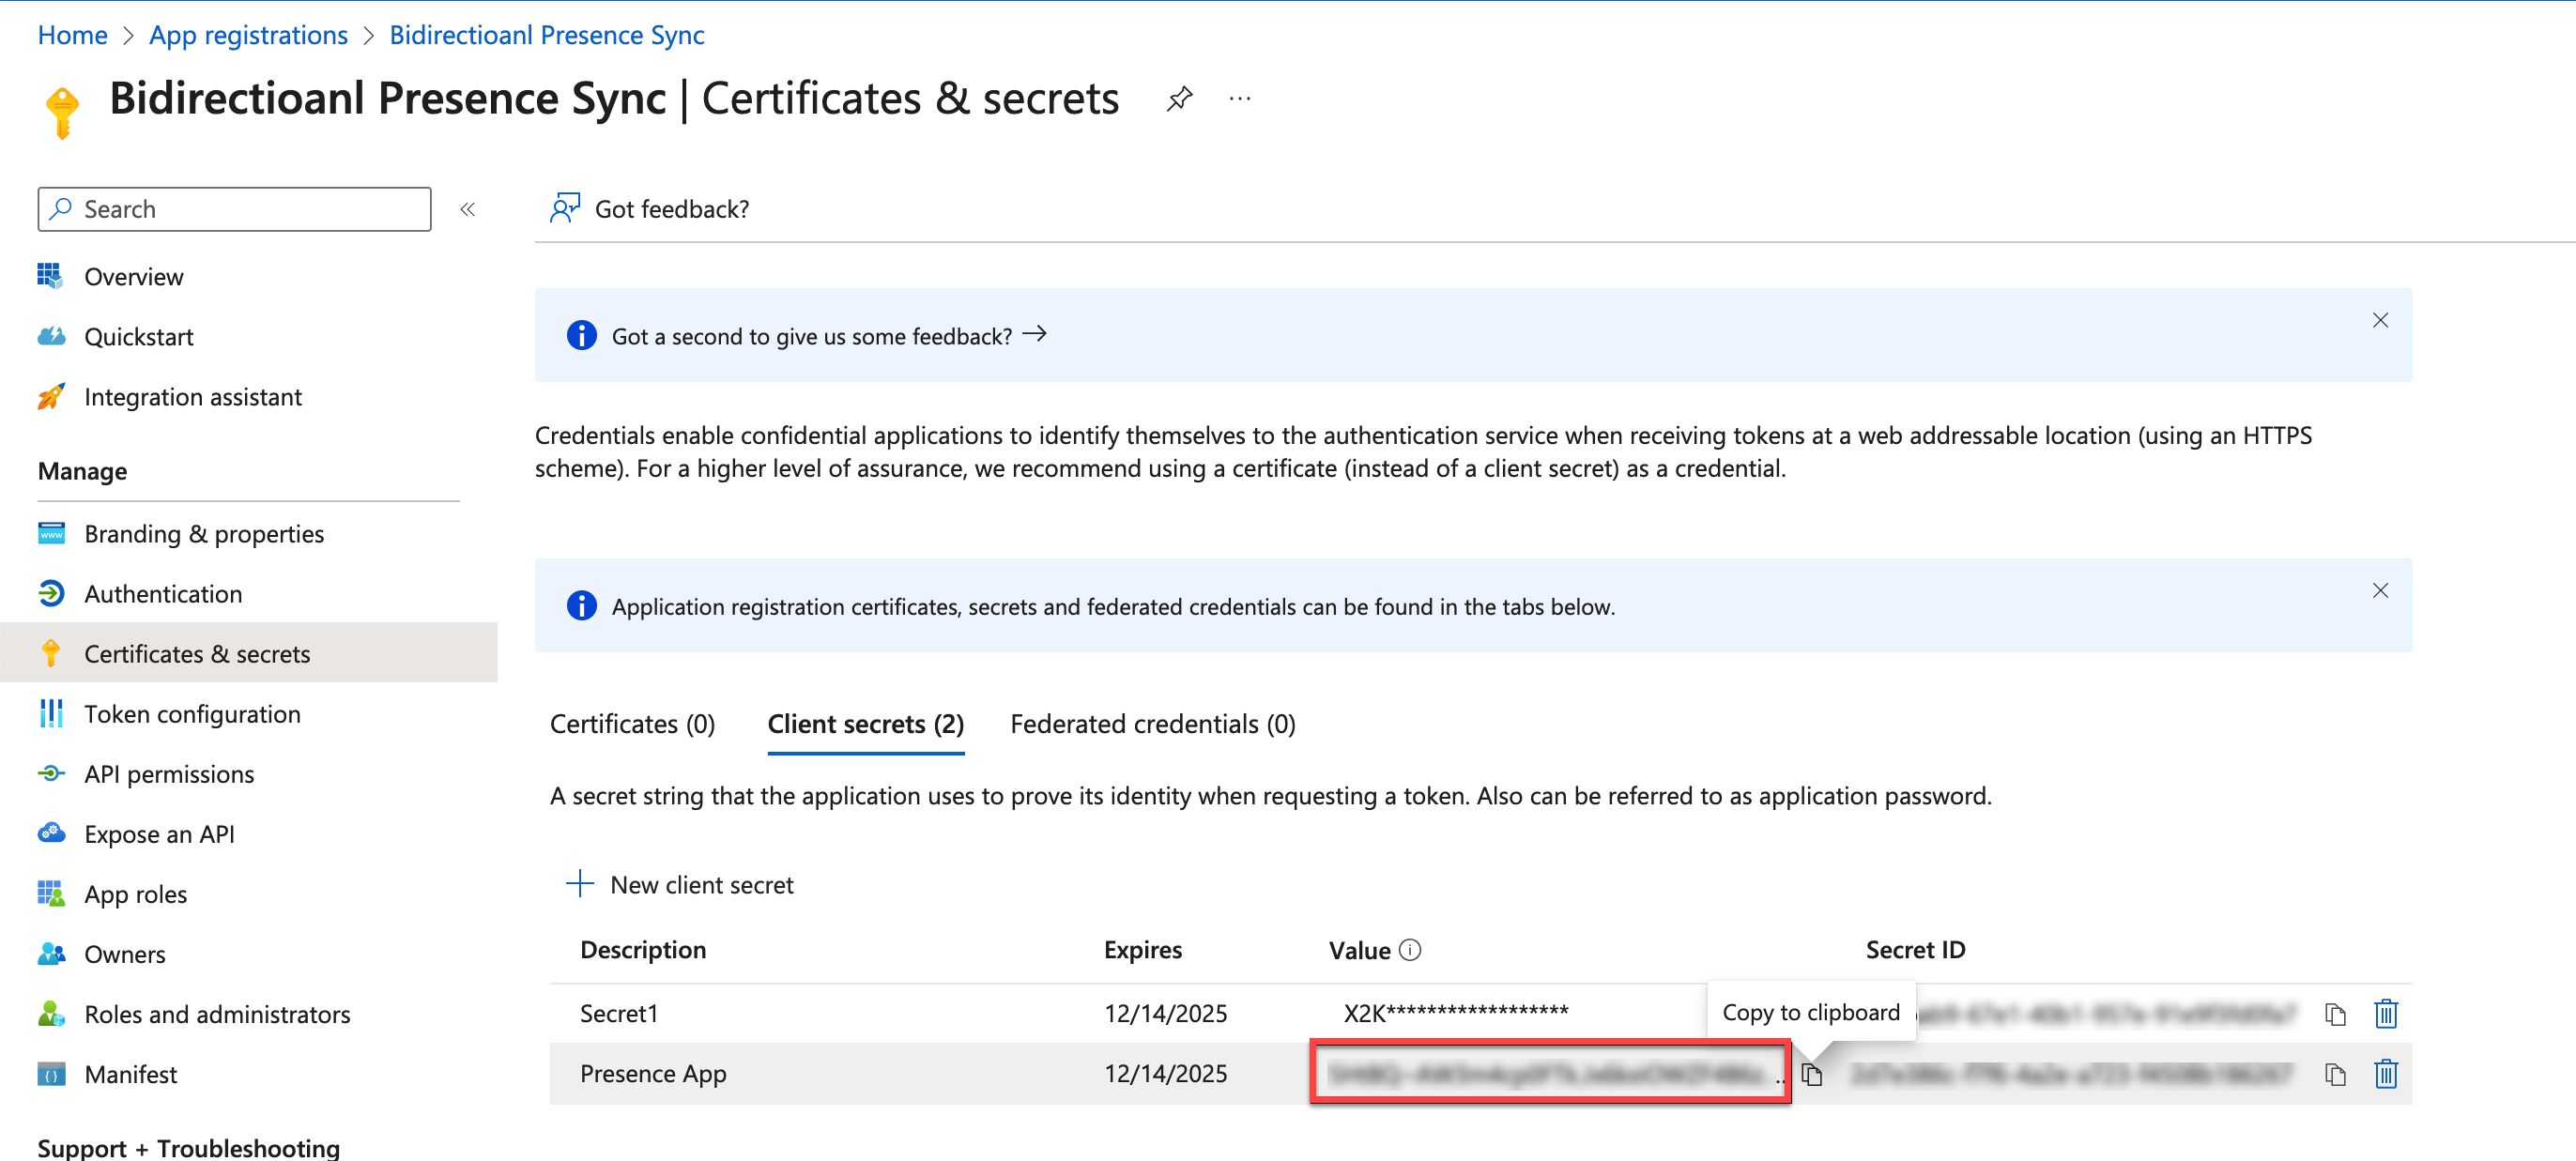2576x1161 pixels.
Task: Select the Presence App description cell
Action: click(653, 1073)
